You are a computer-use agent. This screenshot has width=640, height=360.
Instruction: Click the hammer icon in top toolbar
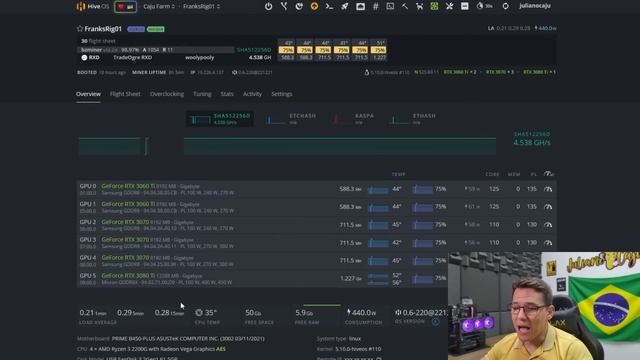(x=404, y=6)
